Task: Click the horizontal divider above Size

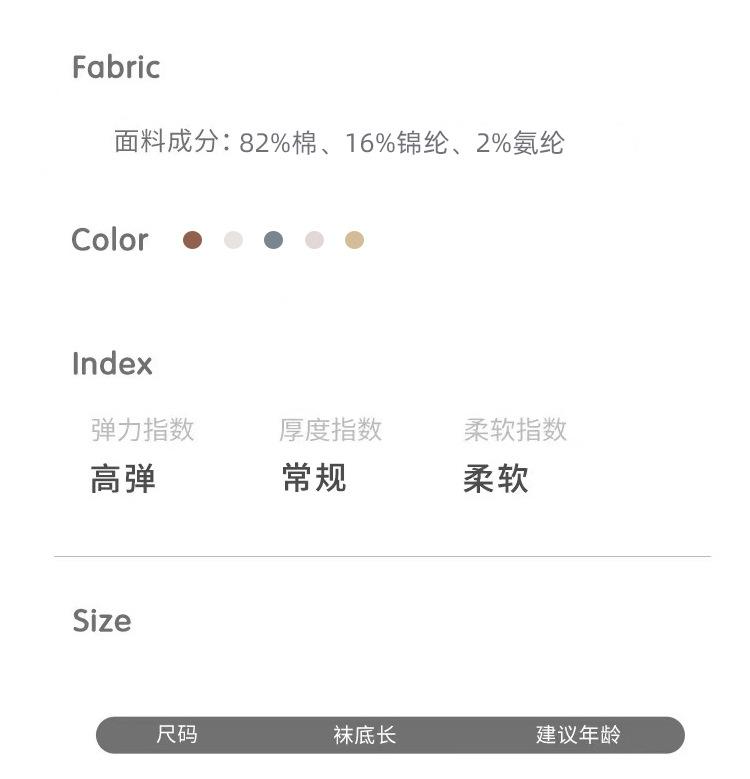Action: [x=382, y=556]
